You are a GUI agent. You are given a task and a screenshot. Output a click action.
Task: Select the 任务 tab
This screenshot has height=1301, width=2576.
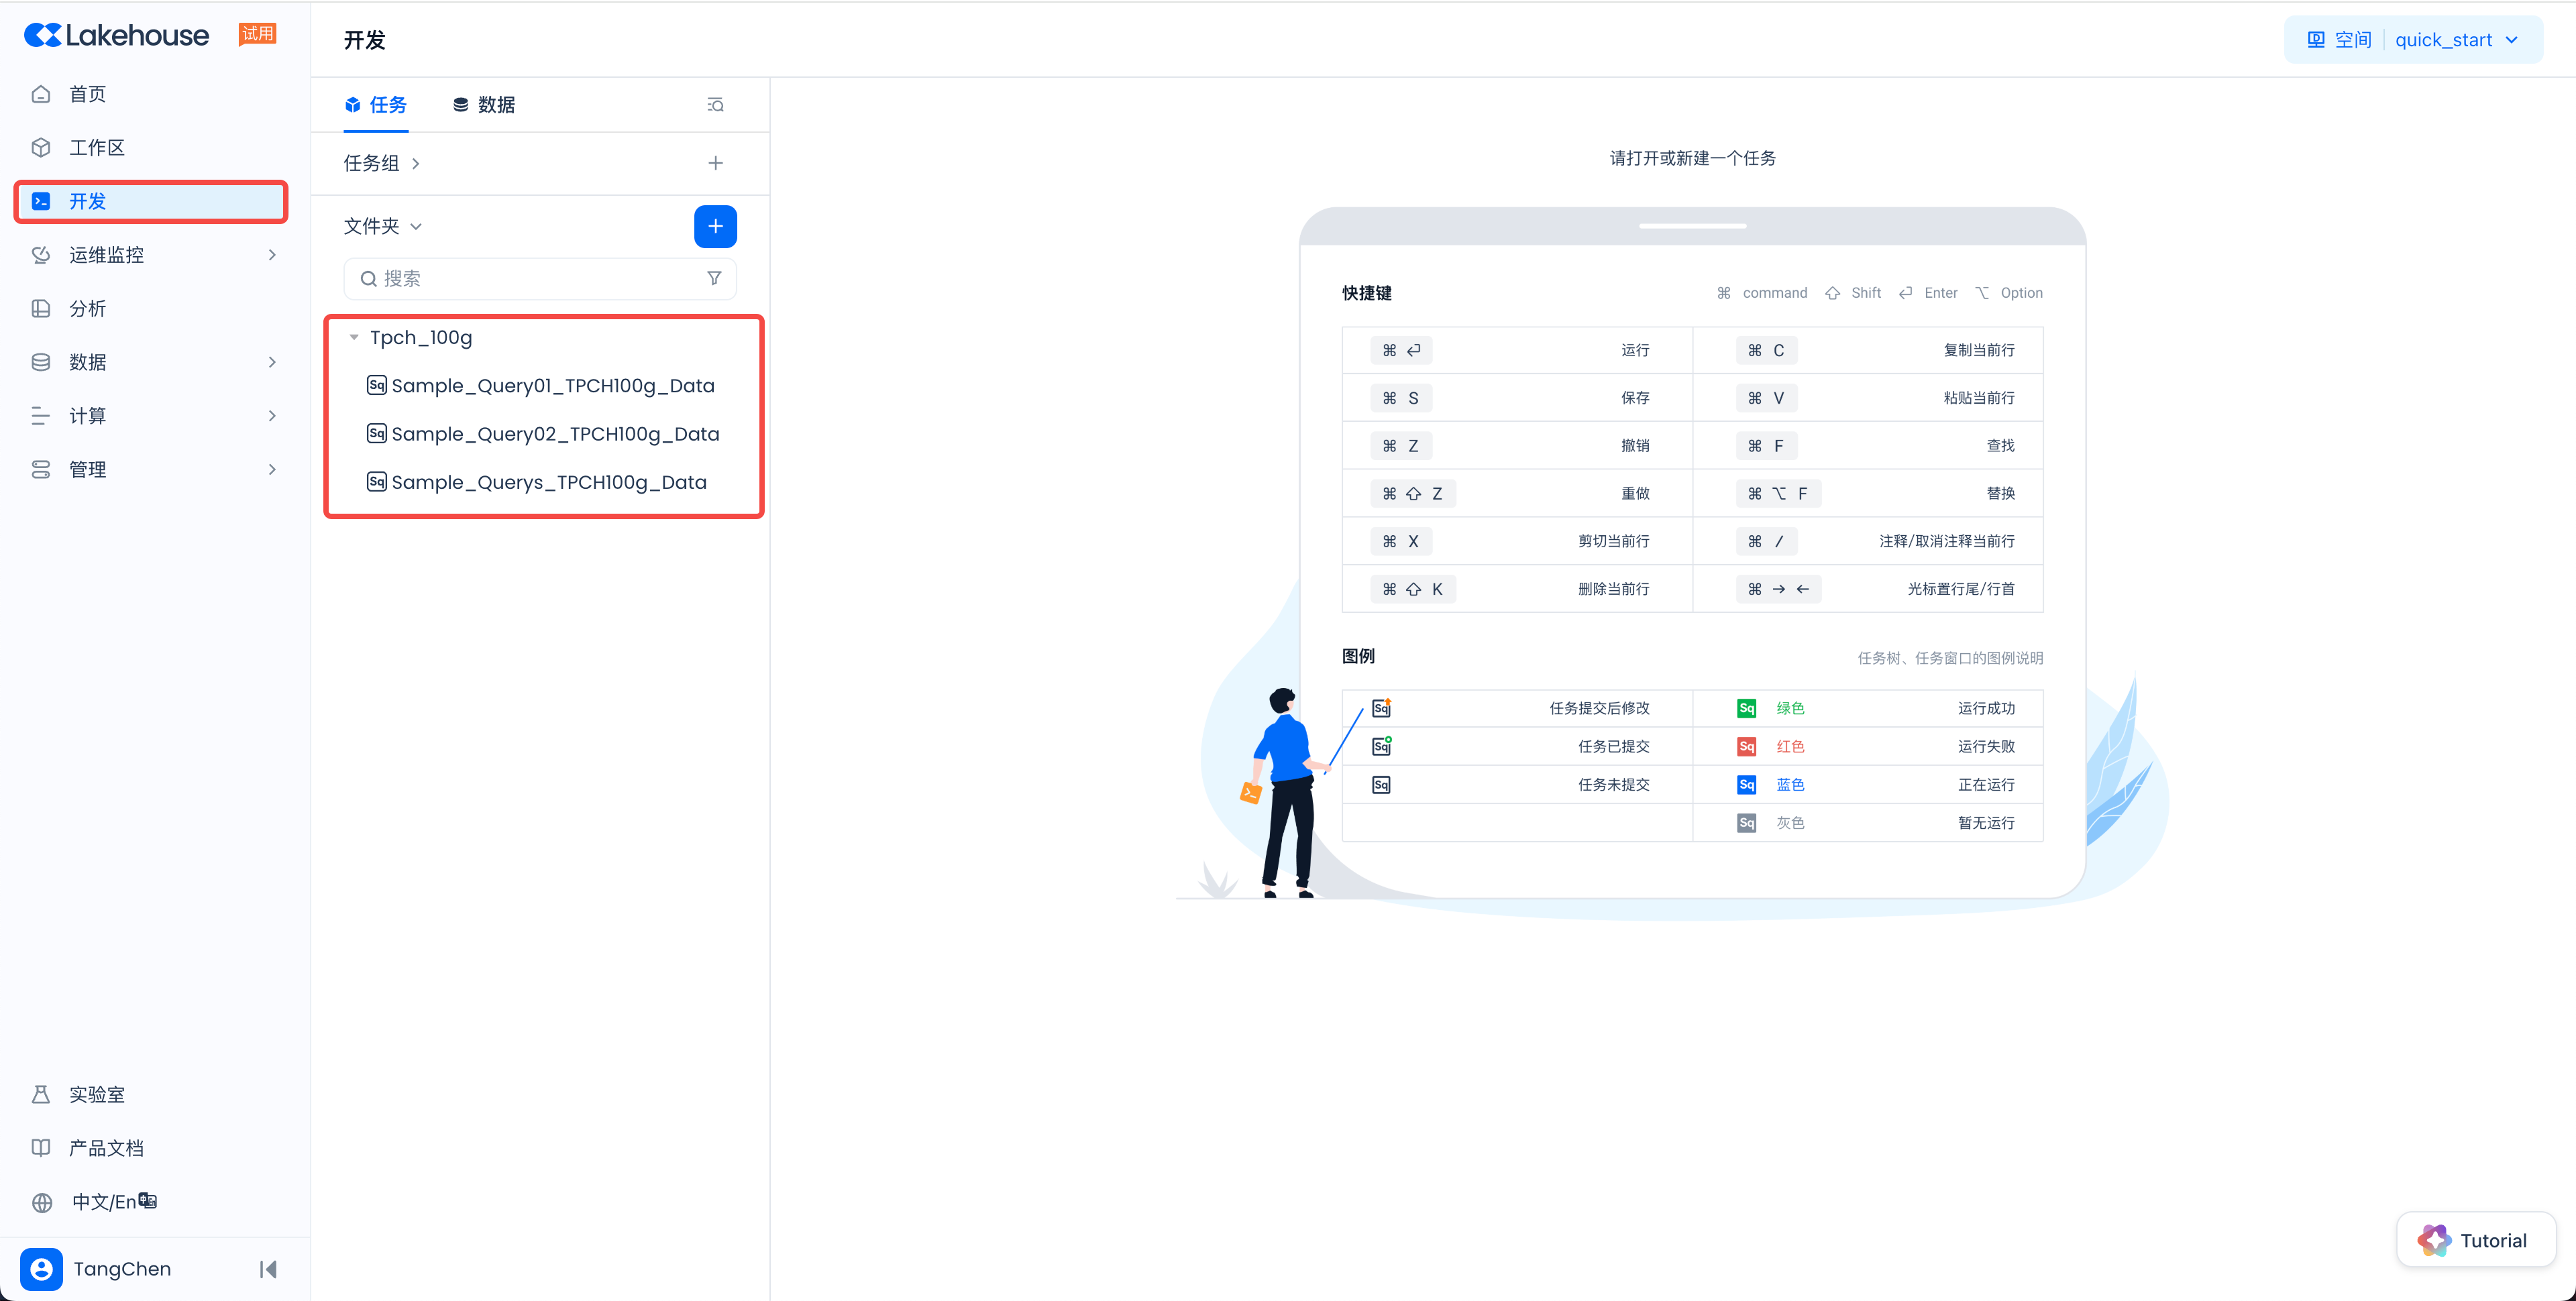(376, 105)
